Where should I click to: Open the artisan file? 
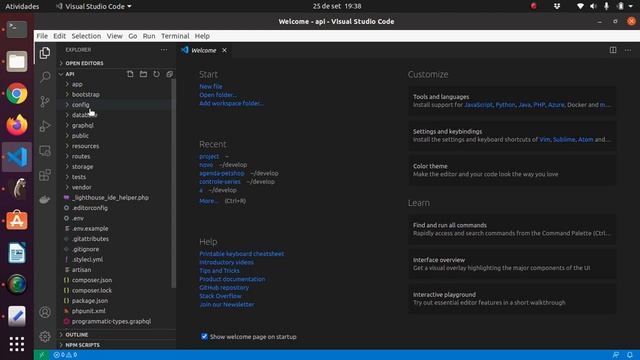click(x=81, y=270)
